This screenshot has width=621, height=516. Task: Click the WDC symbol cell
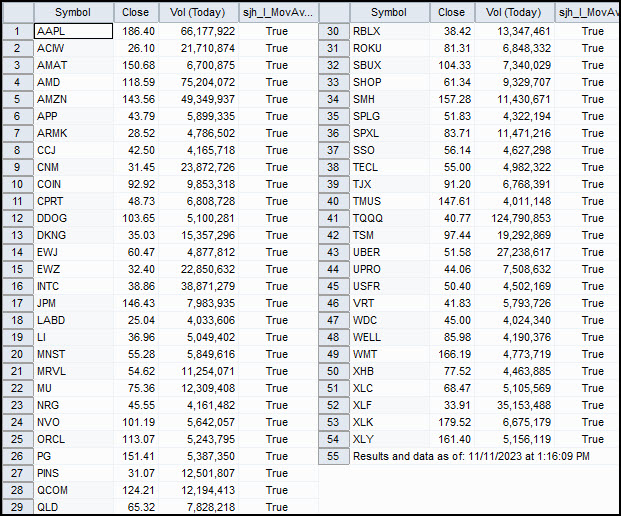390,320
